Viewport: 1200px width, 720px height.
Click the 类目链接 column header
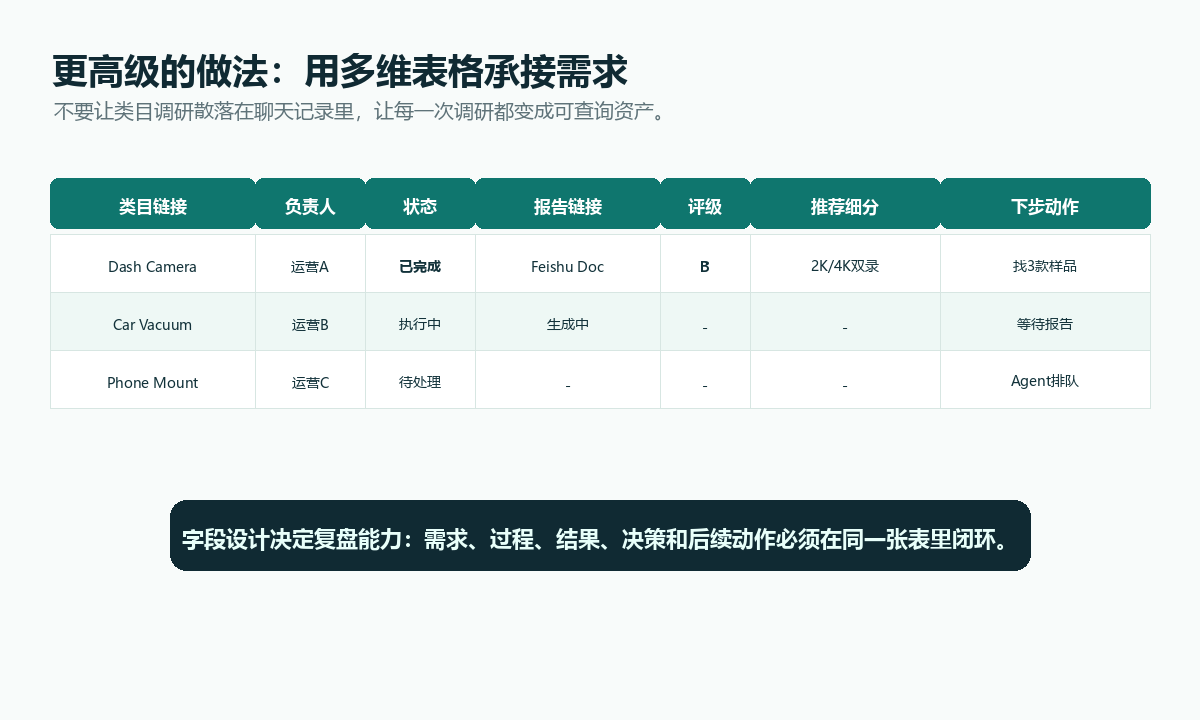click(153, 204)
